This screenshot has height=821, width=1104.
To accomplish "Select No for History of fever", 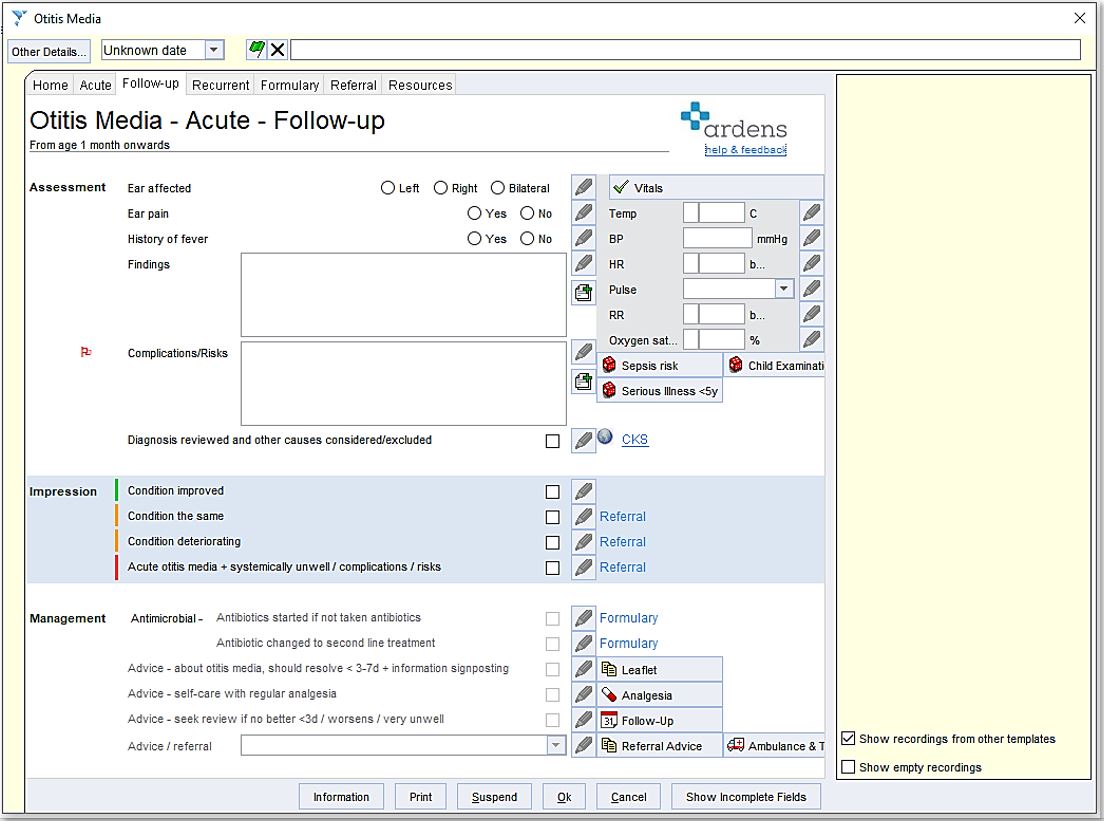I will [527, 239].
